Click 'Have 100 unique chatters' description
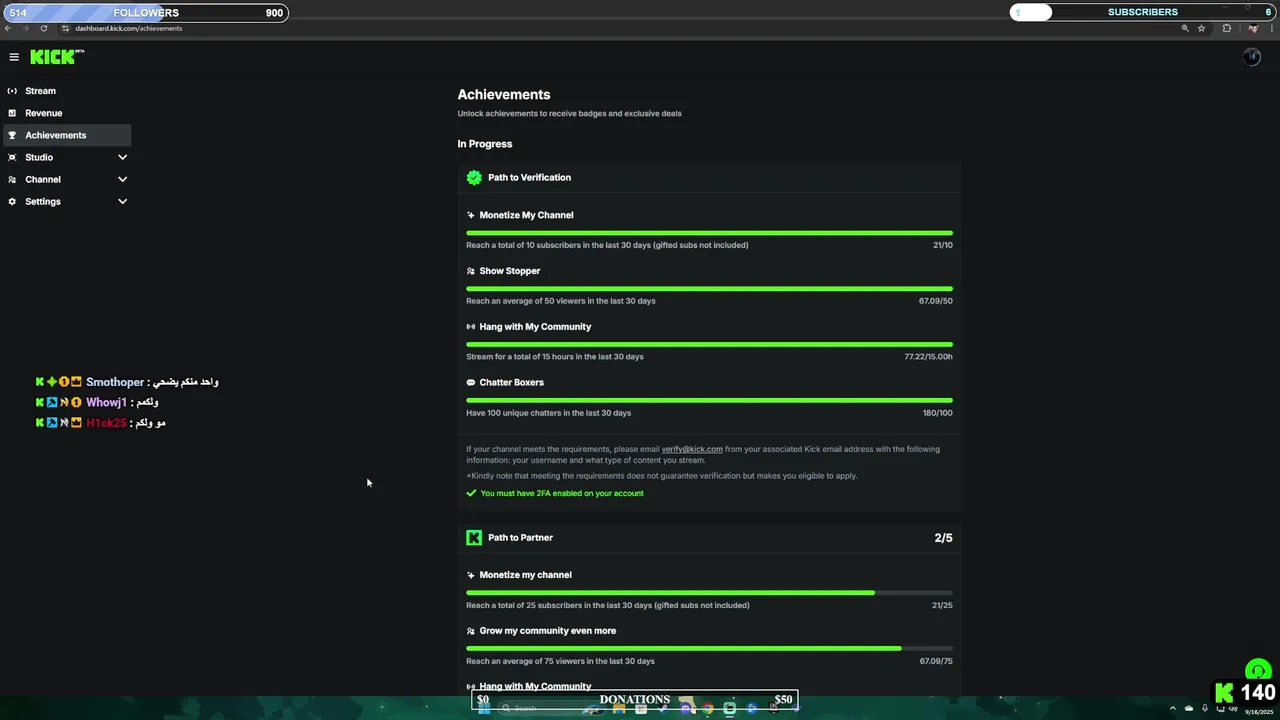Screen dimensions: 1280x720 pyautogui.click(x=548, y=413)
